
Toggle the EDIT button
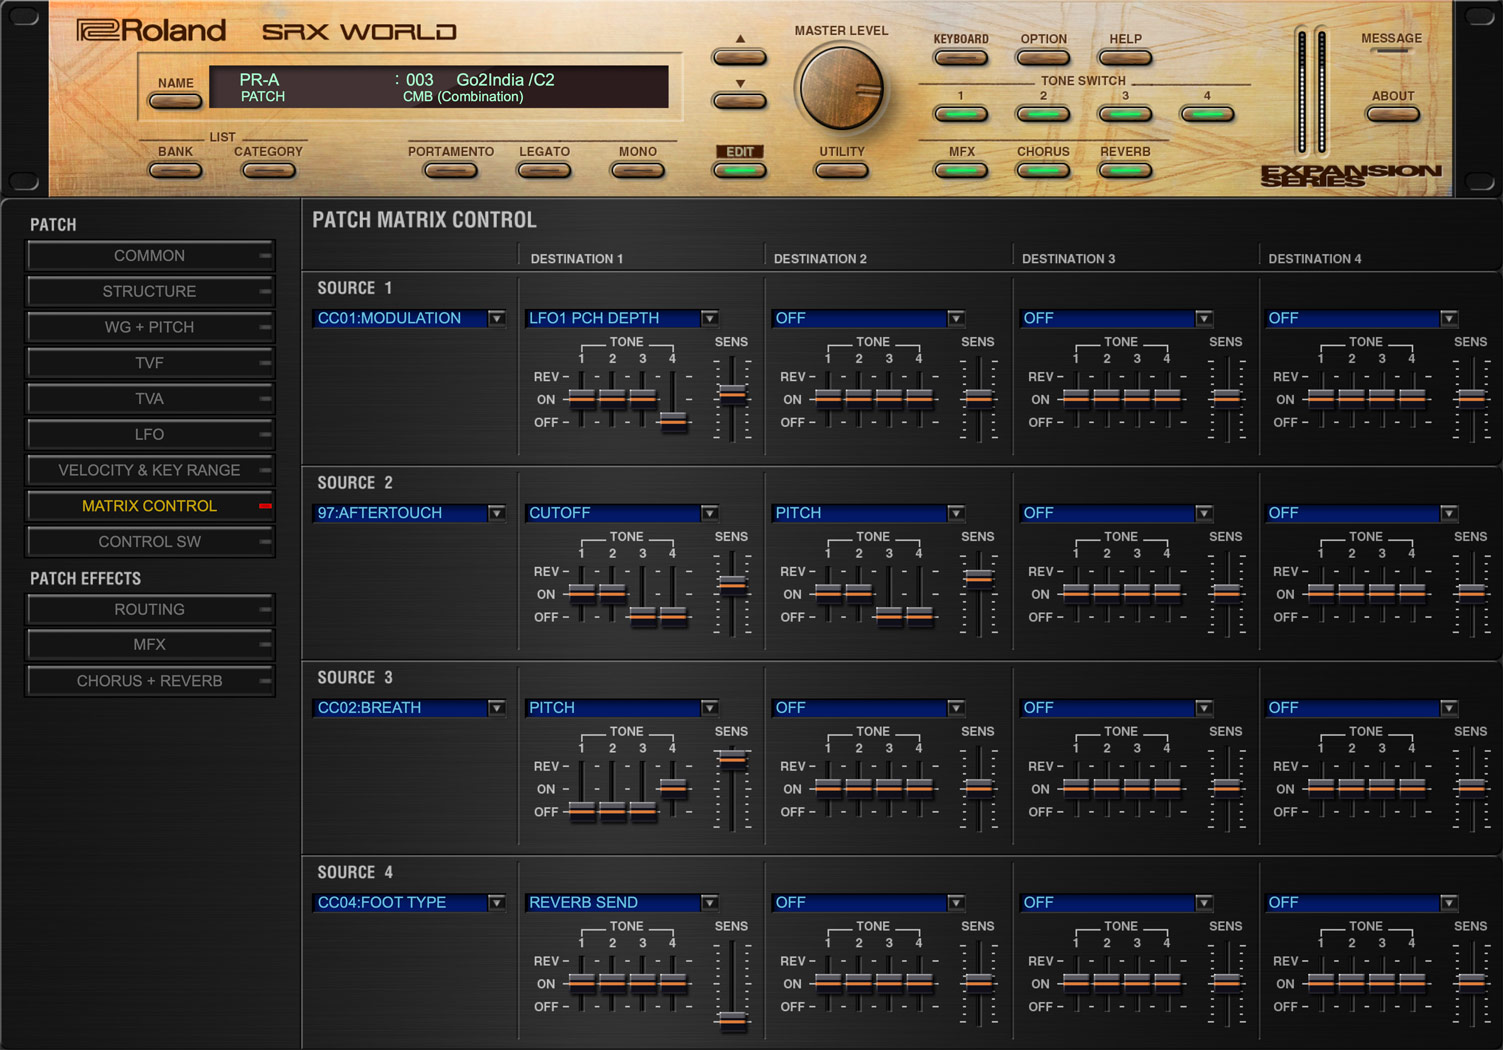740,170
